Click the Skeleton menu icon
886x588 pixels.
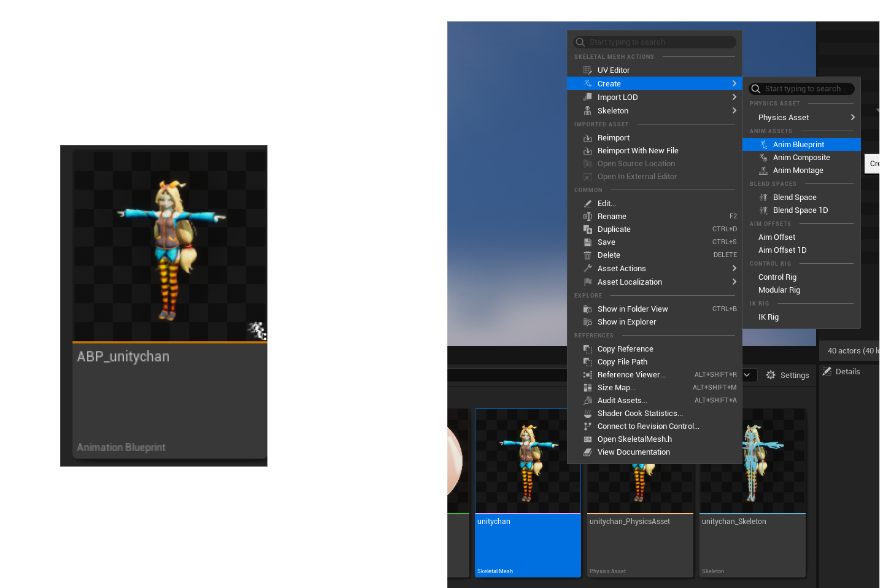pos(587,111)
